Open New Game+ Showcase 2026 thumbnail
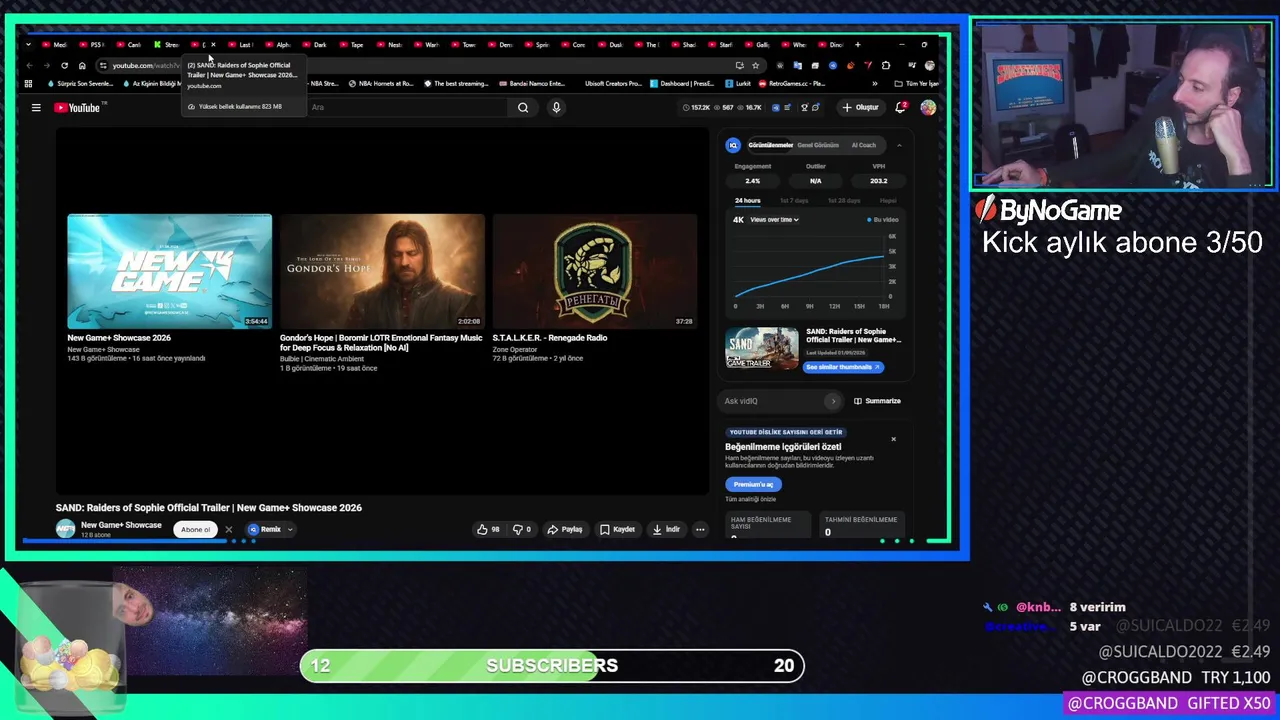 [x=169, y=271]
